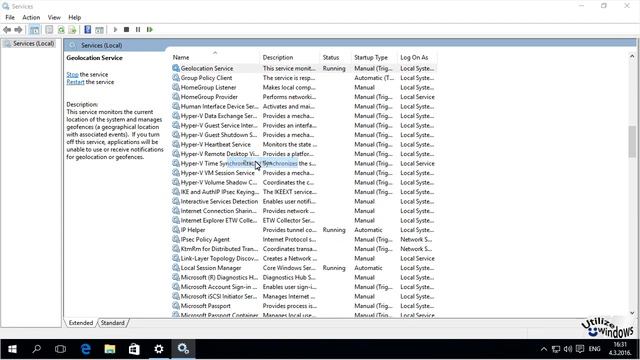The height and width of the screenshot is (360, 640).
Task: Select Microsoft Account Sign-in Assistant row
Action: (304, 287)
